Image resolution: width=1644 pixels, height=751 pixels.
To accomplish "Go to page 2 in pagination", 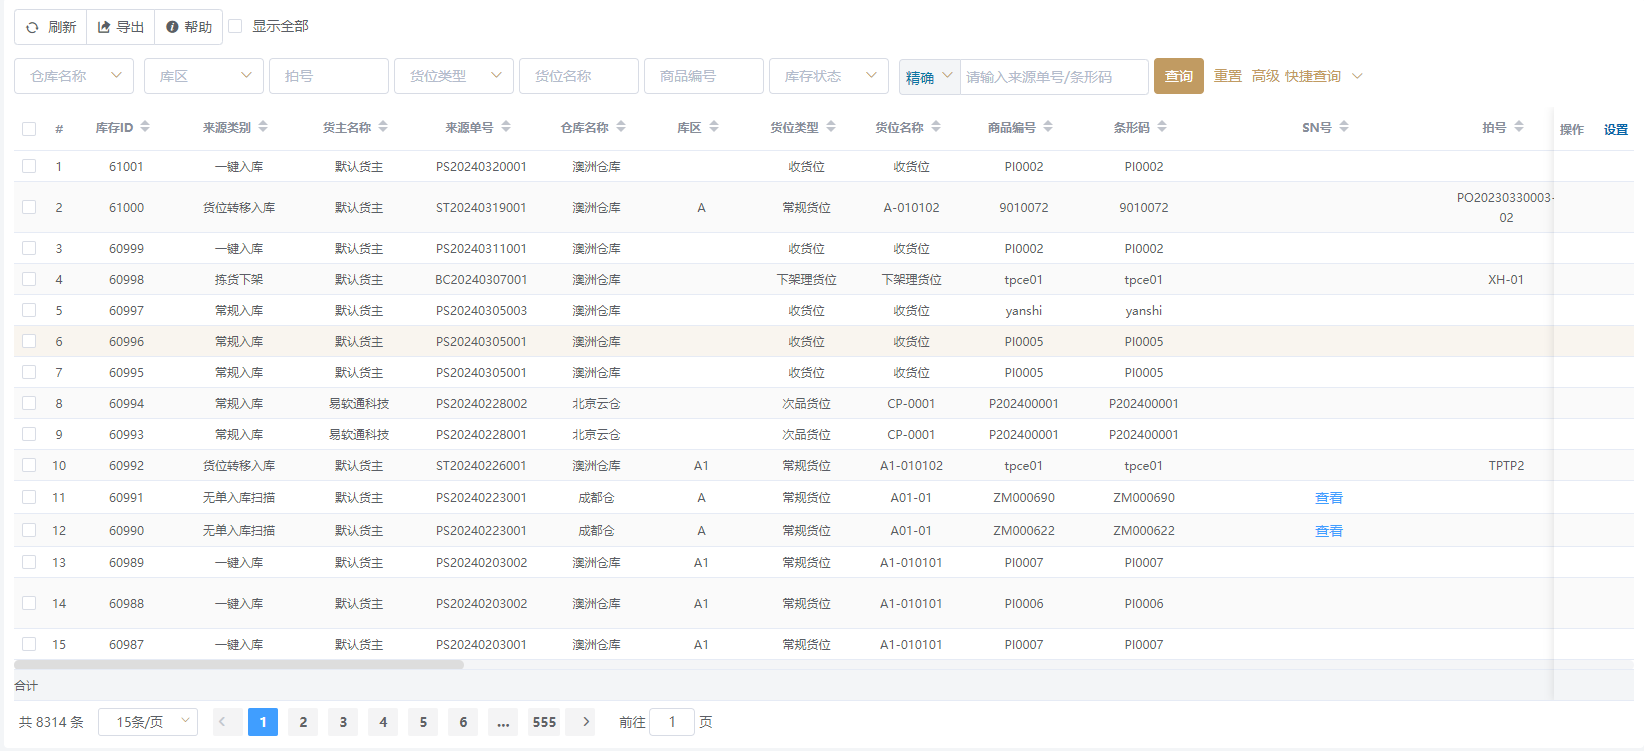I will pos(303,722).
